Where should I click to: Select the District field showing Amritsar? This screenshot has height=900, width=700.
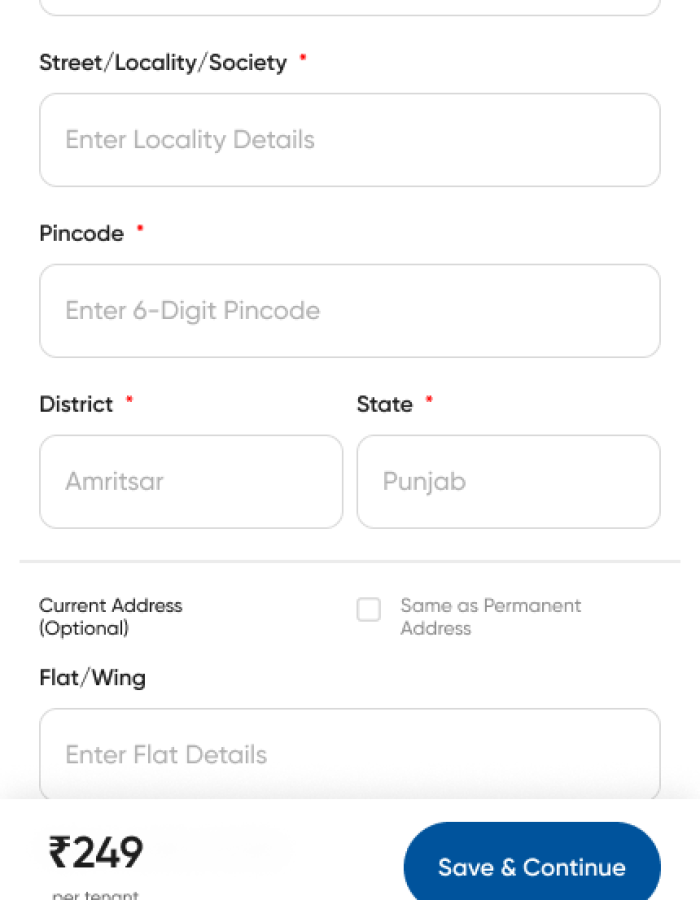(191, 481)
